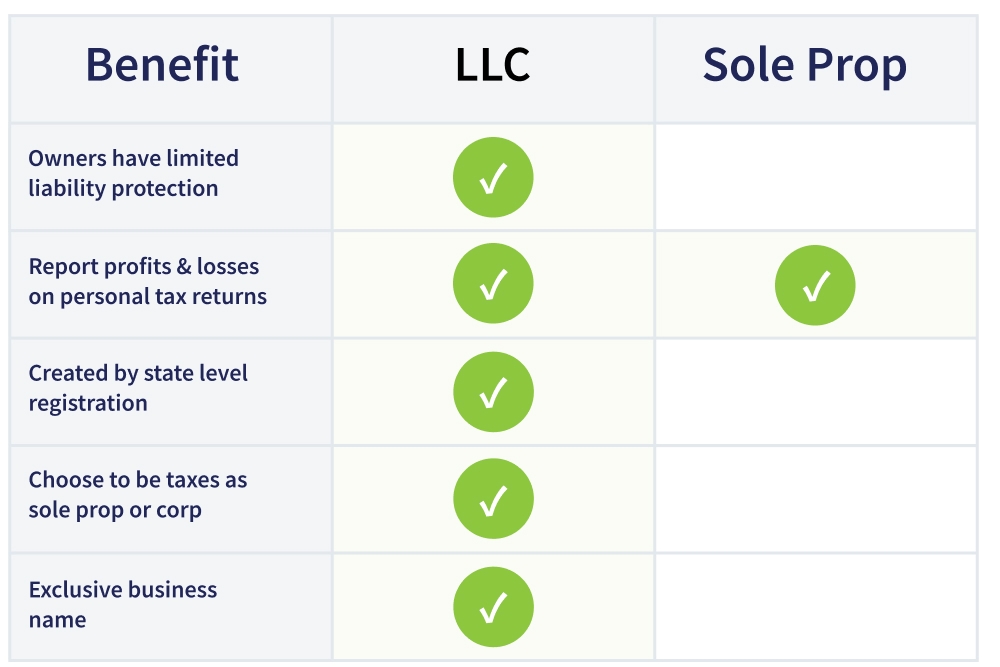Click the LLC checkmark for reporting profits & losses
This screenshot has height=667, width=1000.
493,285
